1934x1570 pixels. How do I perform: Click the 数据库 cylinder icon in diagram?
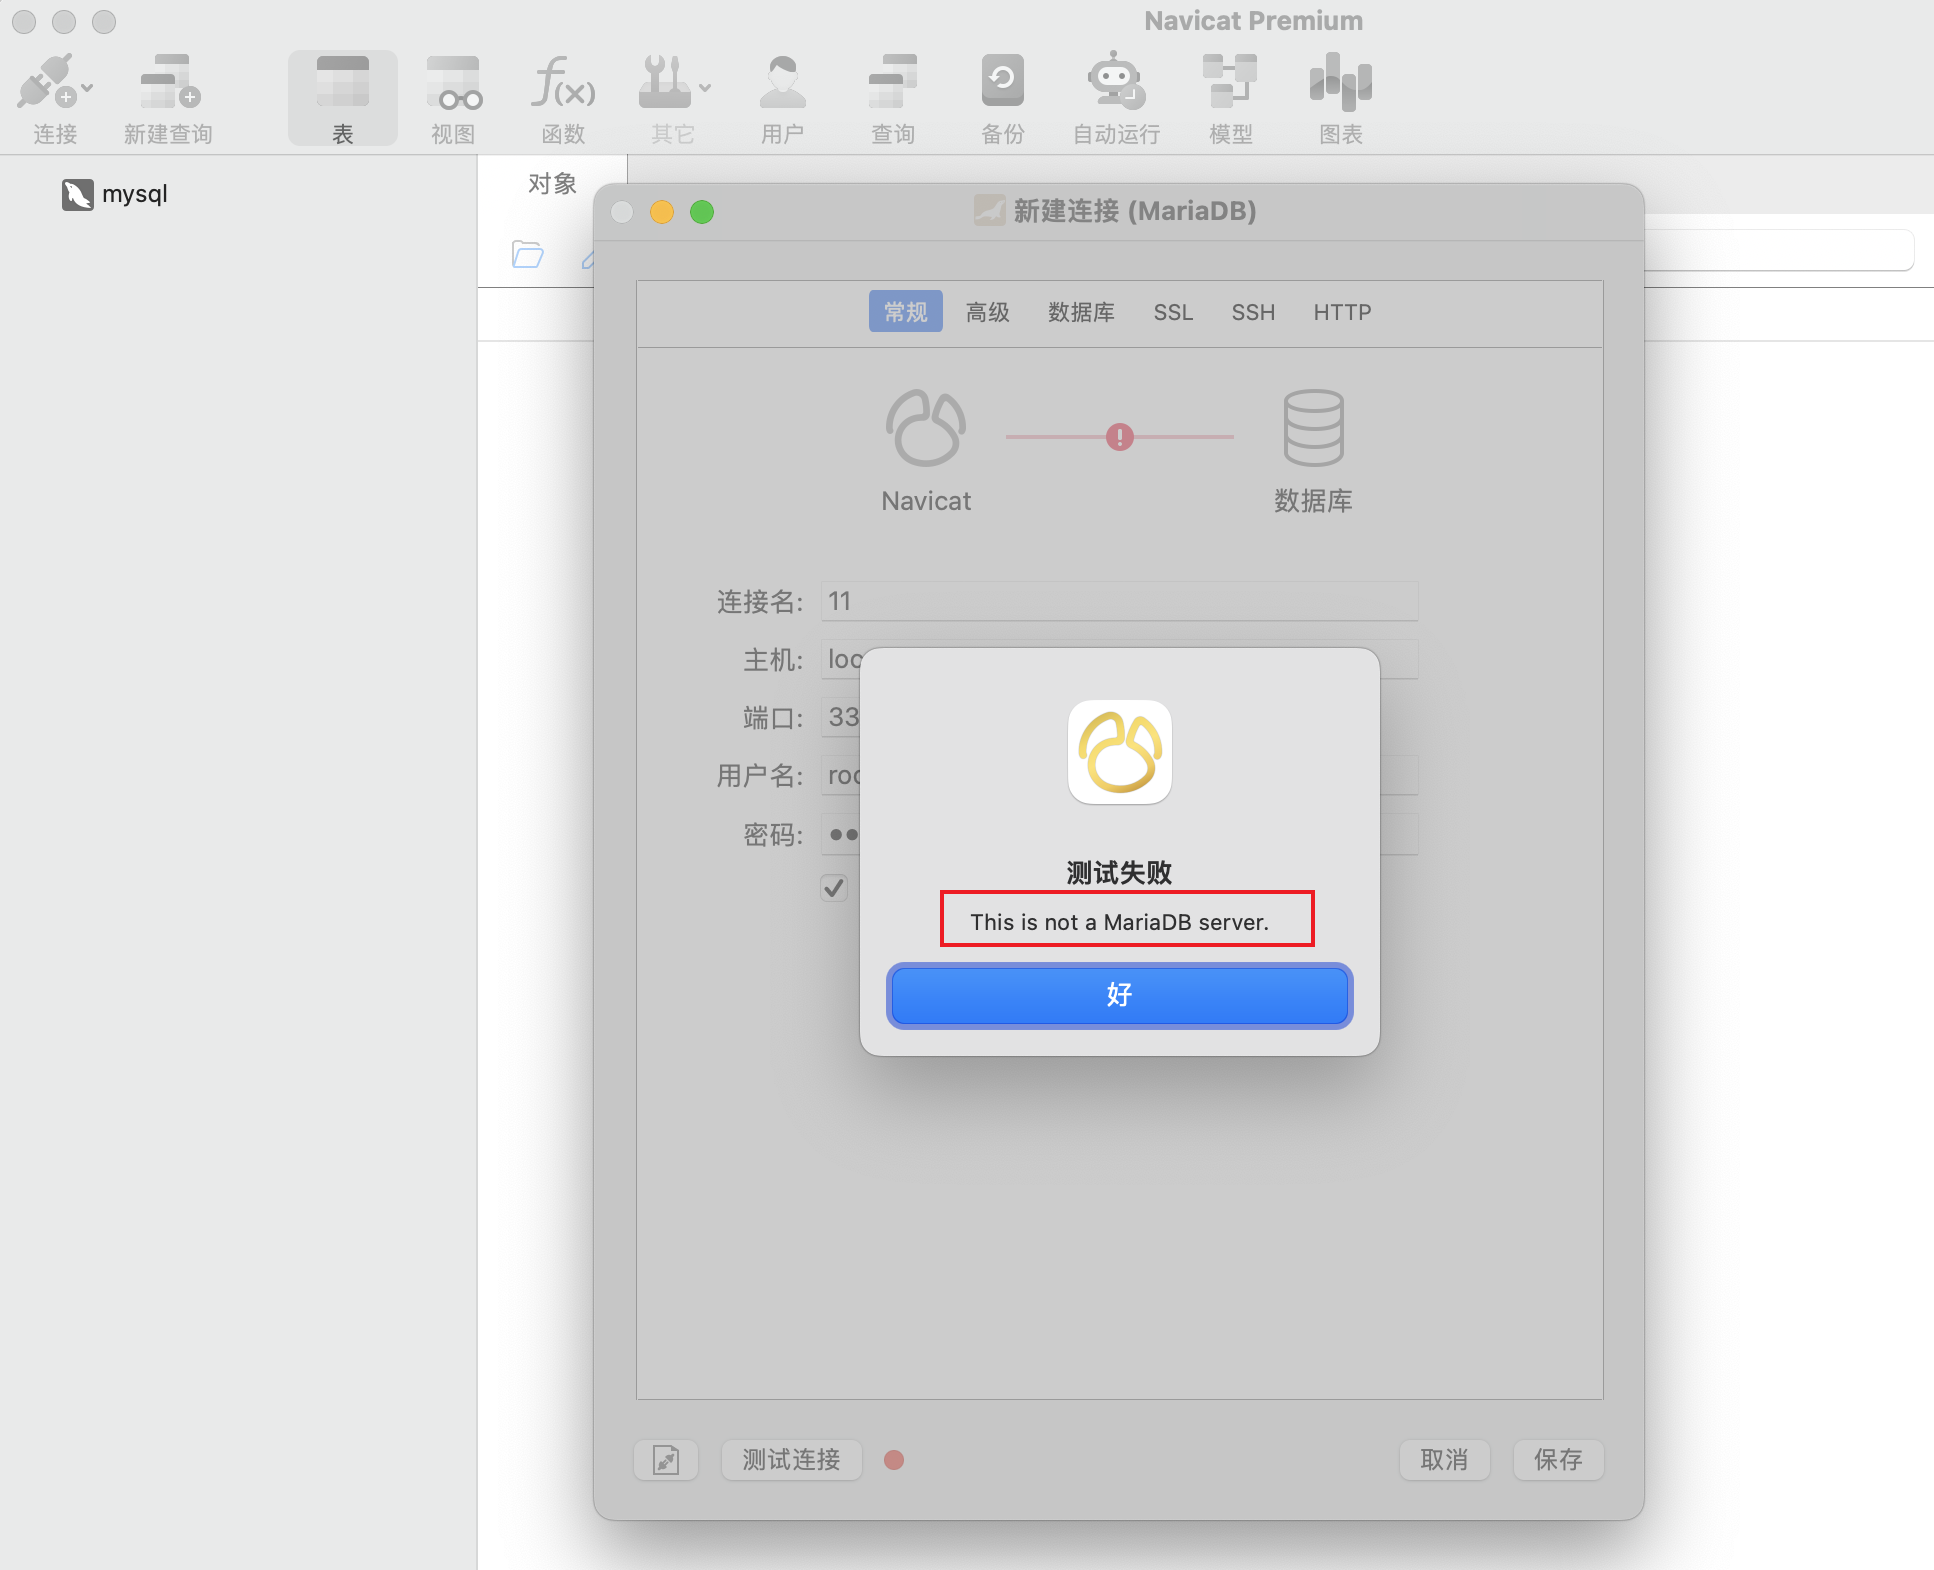(1313, 428)
